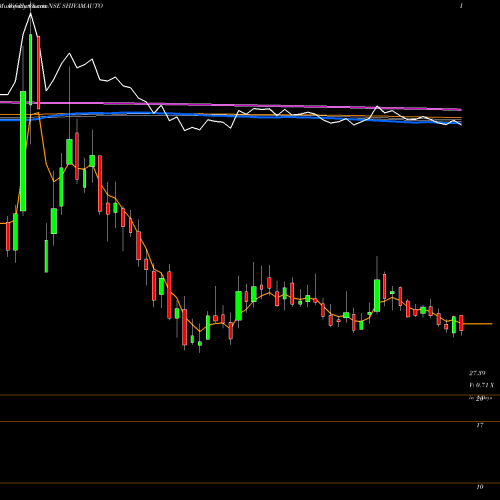Click the 27.59 price value label
The height and width of the screenshot is (500, 500).
(477, 373)
